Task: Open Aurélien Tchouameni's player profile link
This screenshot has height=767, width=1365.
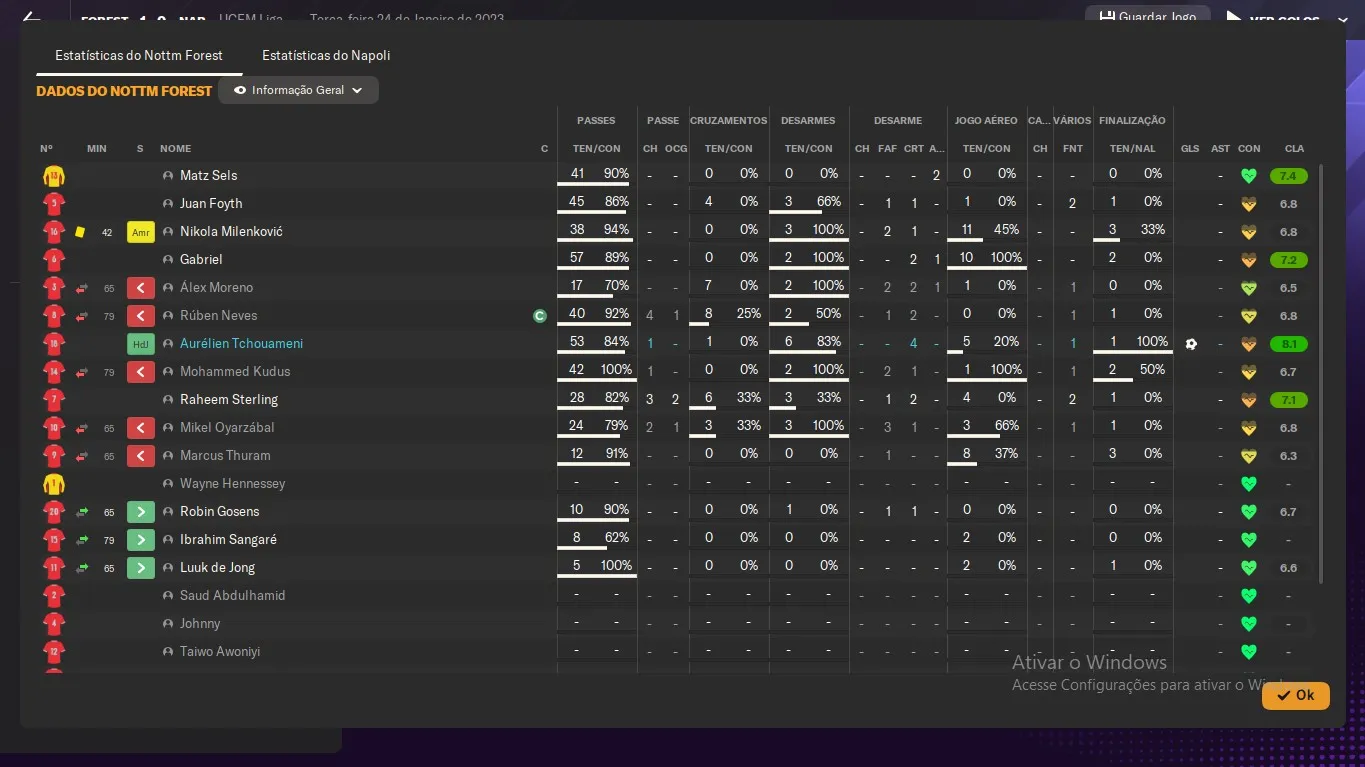Action: (241, 344)
